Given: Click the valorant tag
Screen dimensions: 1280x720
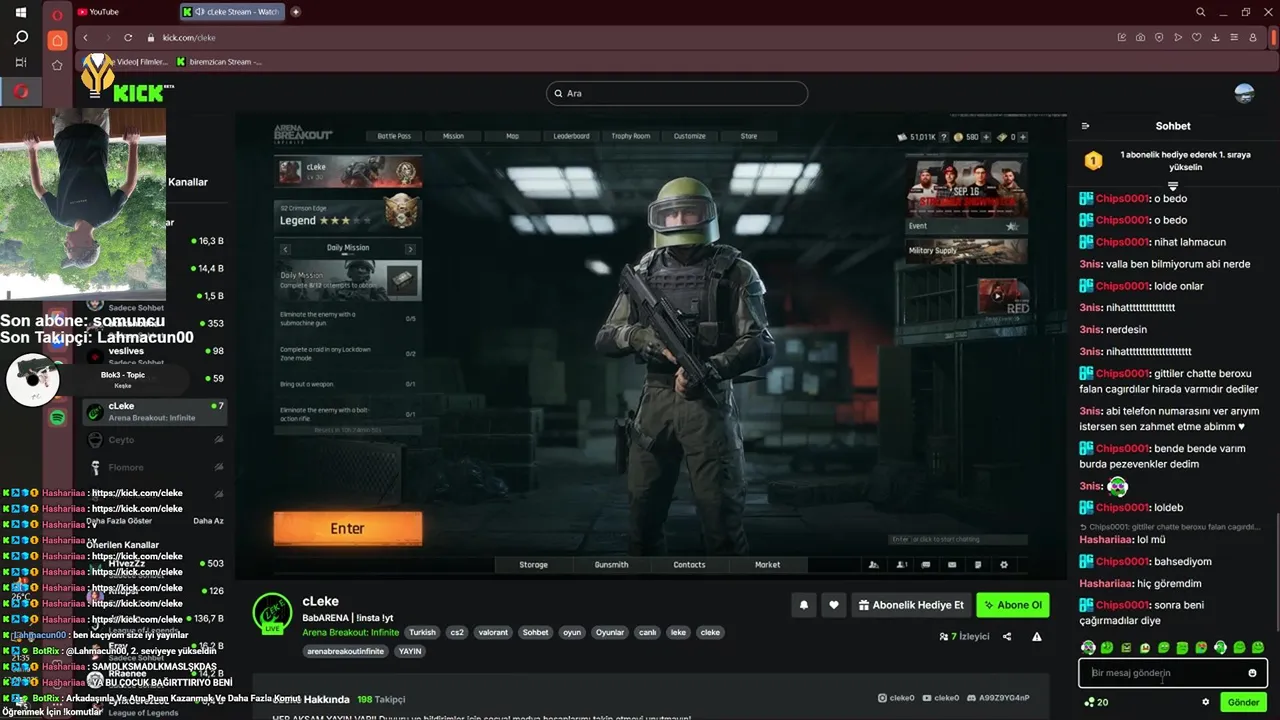Looking at the screenshot, I should (493, 632).
